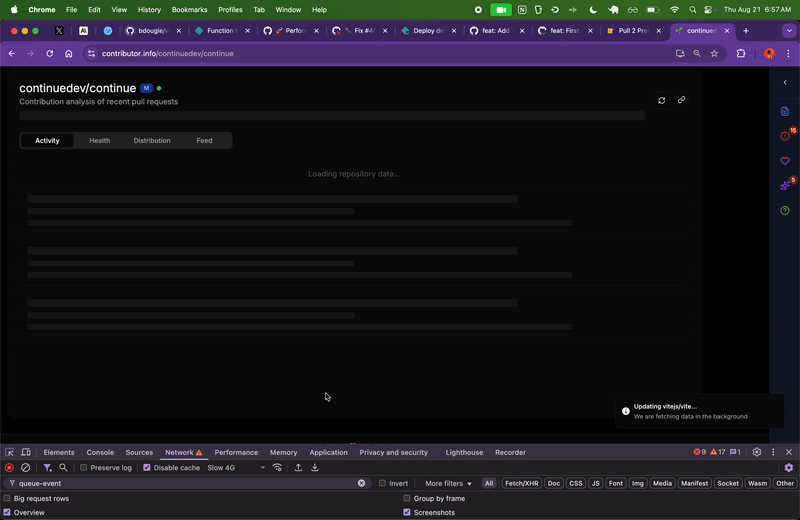Go back in Chrome history

[x=12, y=54]
